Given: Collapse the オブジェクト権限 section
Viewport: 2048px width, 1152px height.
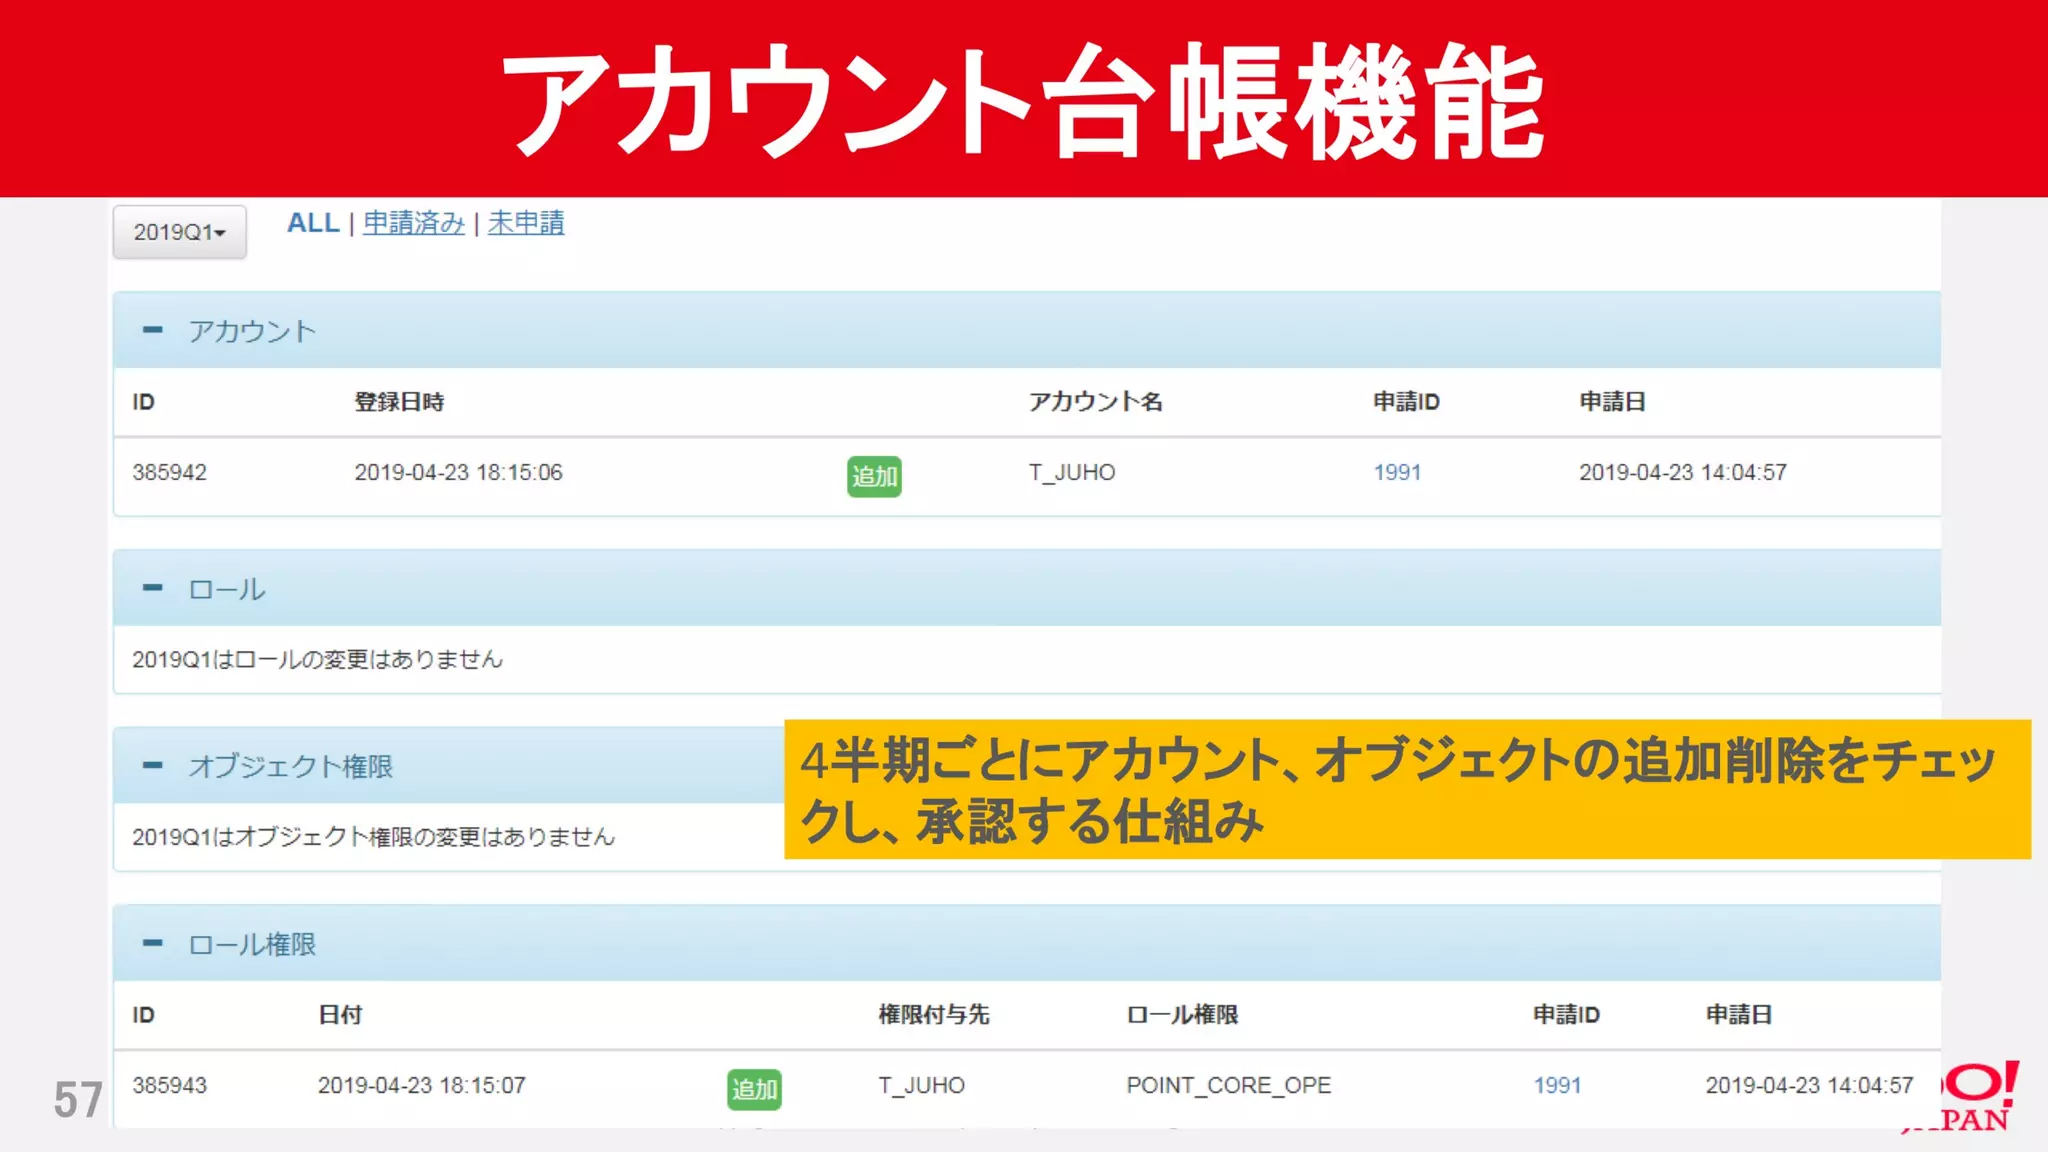Looking at the screenshot, I should click(152, 766).
